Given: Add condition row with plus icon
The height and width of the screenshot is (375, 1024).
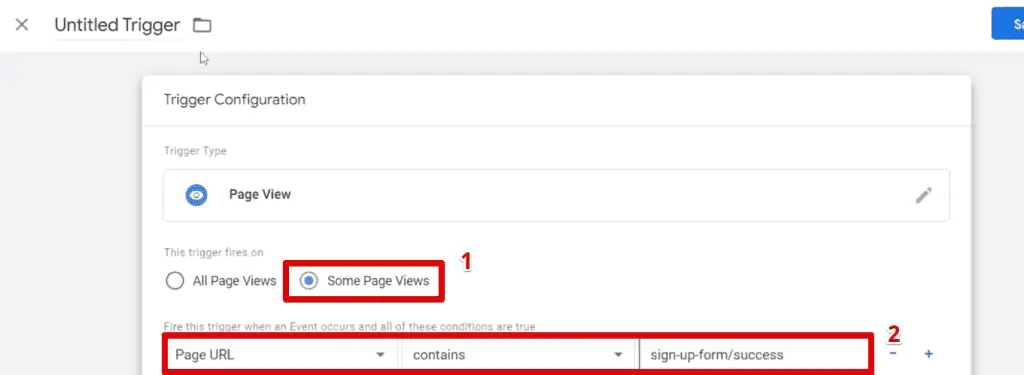Looking at the screenshot, I should point(928,354).
